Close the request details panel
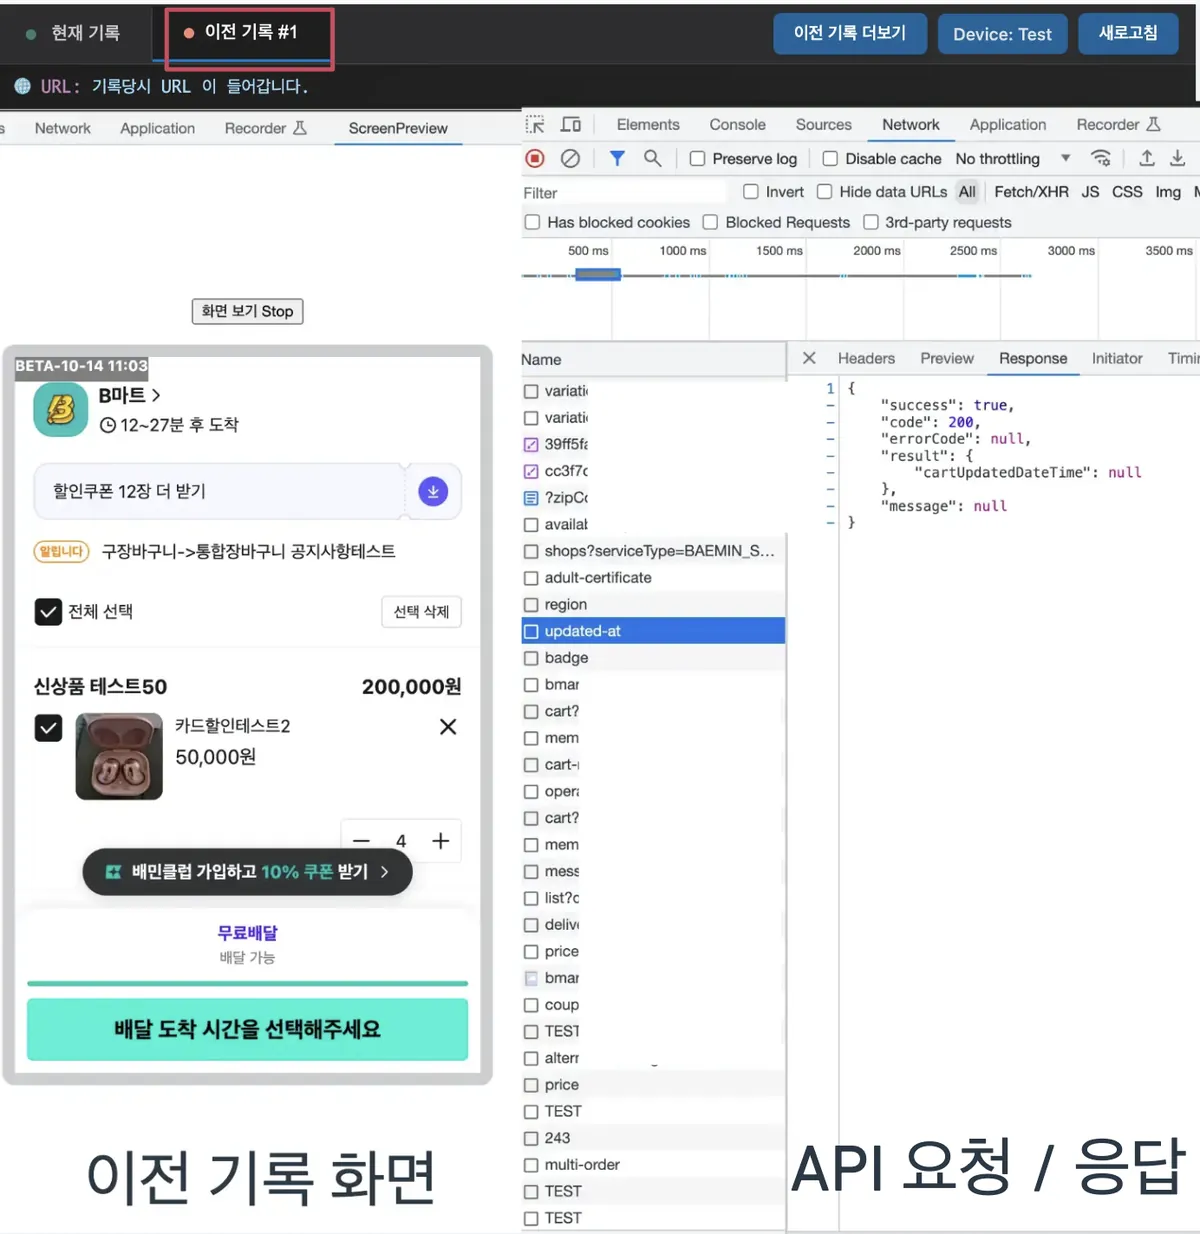Screen dimensions: 1200x1234 (x=809, y=358)
